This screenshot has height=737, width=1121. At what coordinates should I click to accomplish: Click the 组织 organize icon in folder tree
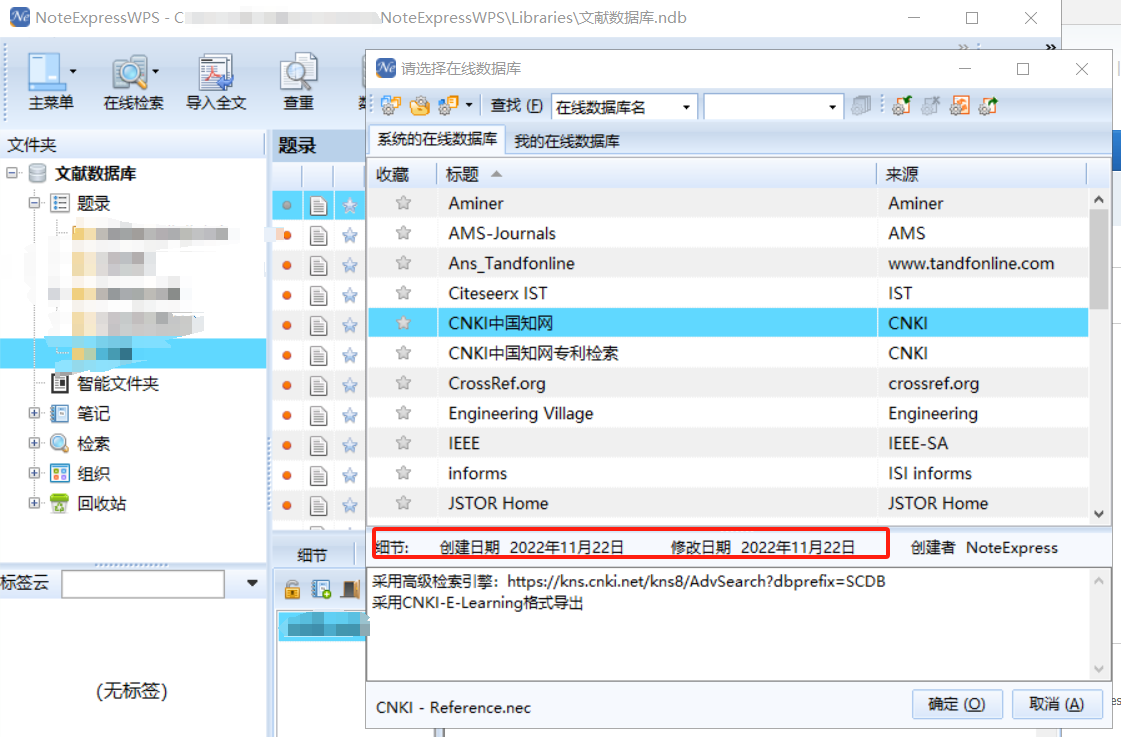coord(60,473)
